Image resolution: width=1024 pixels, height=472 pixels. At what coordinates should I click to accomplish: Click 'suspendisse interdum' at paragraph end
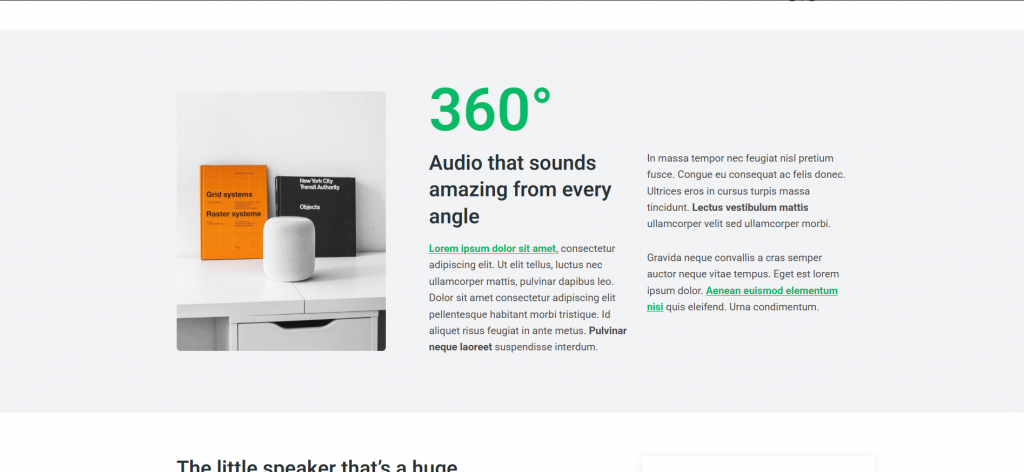pyautogui.click(x=546, y=347)
